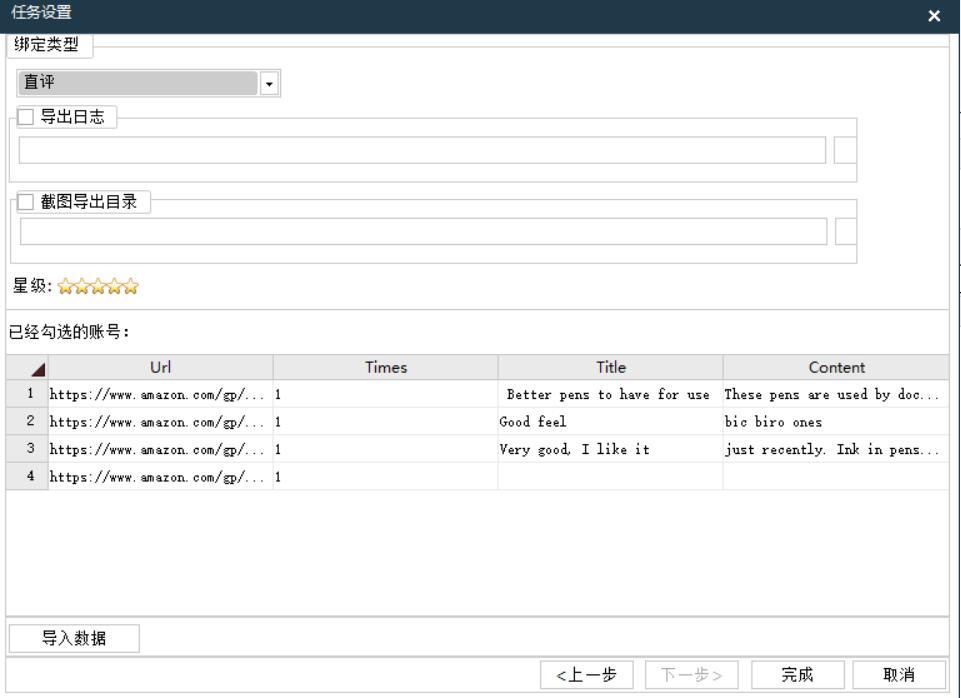The height and width of the screenshot is (698, 961).
Task: Close the 任务设置 dialog
Action: [933, 16]
